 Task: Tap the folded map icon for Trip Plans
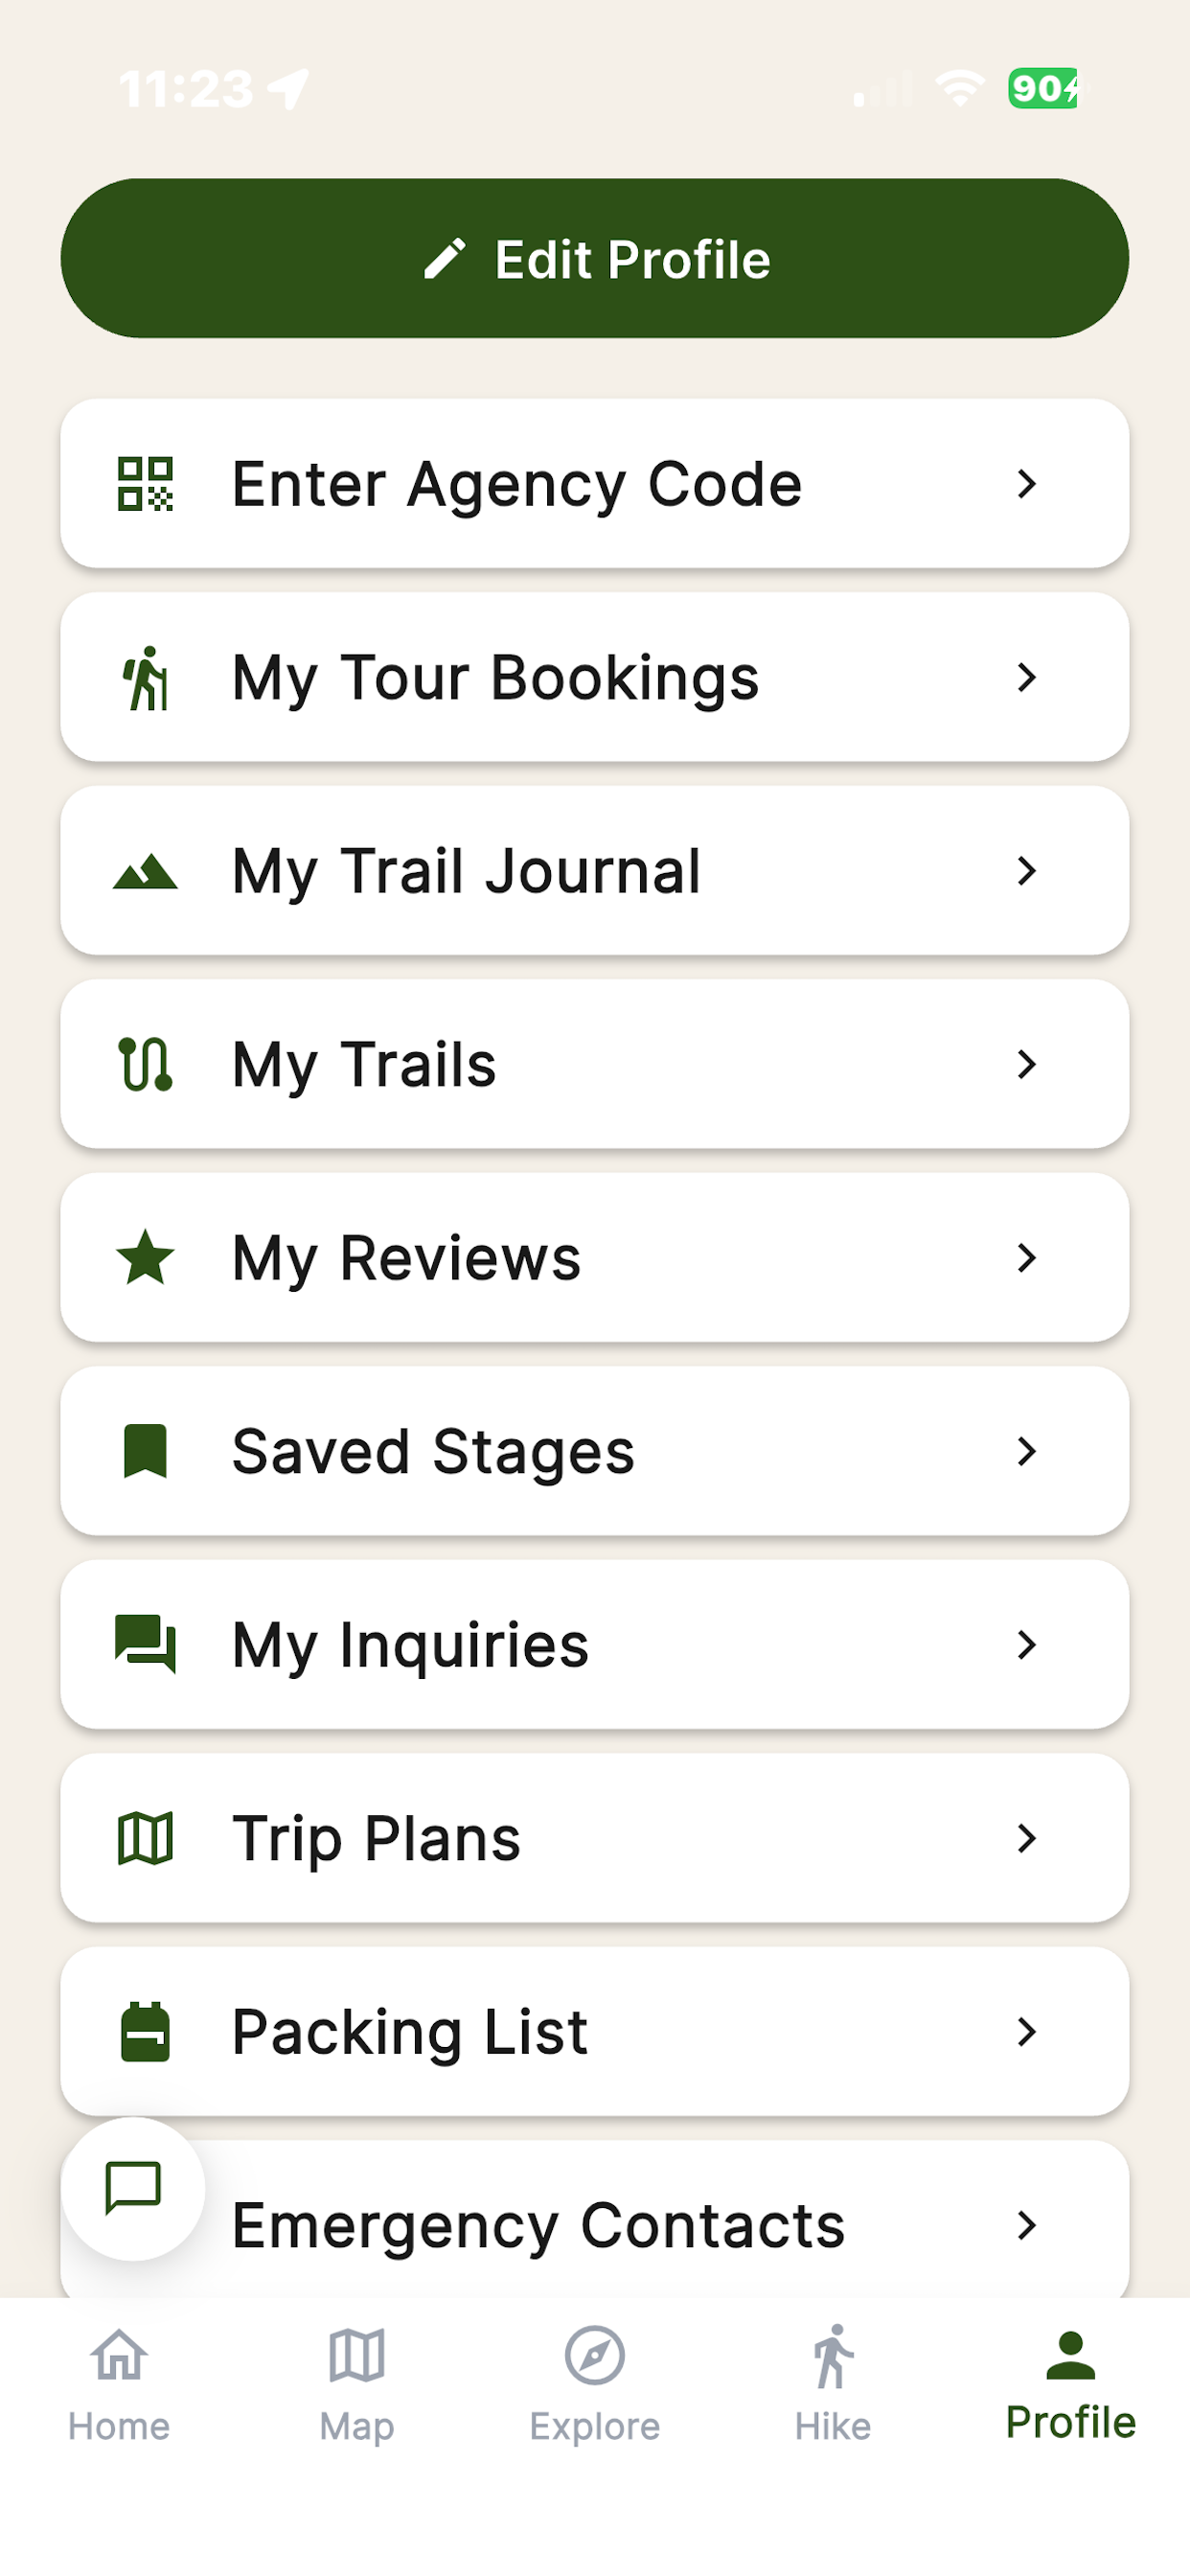[145, 1838]
